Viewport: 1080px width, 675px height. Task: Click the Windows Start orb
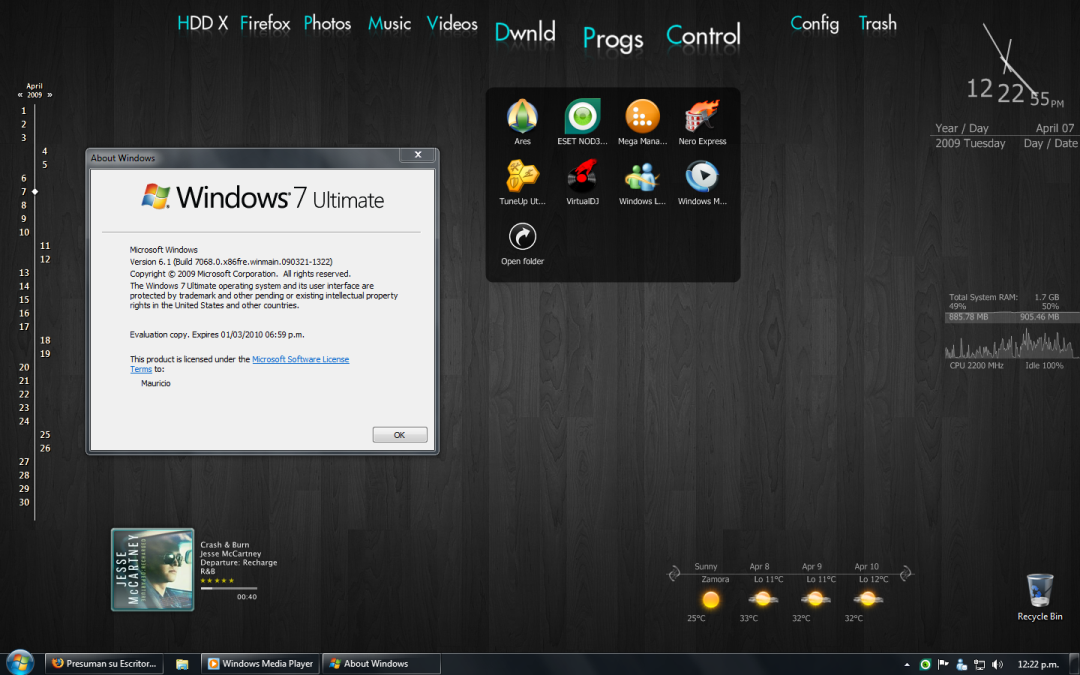[x=19, y=663]
